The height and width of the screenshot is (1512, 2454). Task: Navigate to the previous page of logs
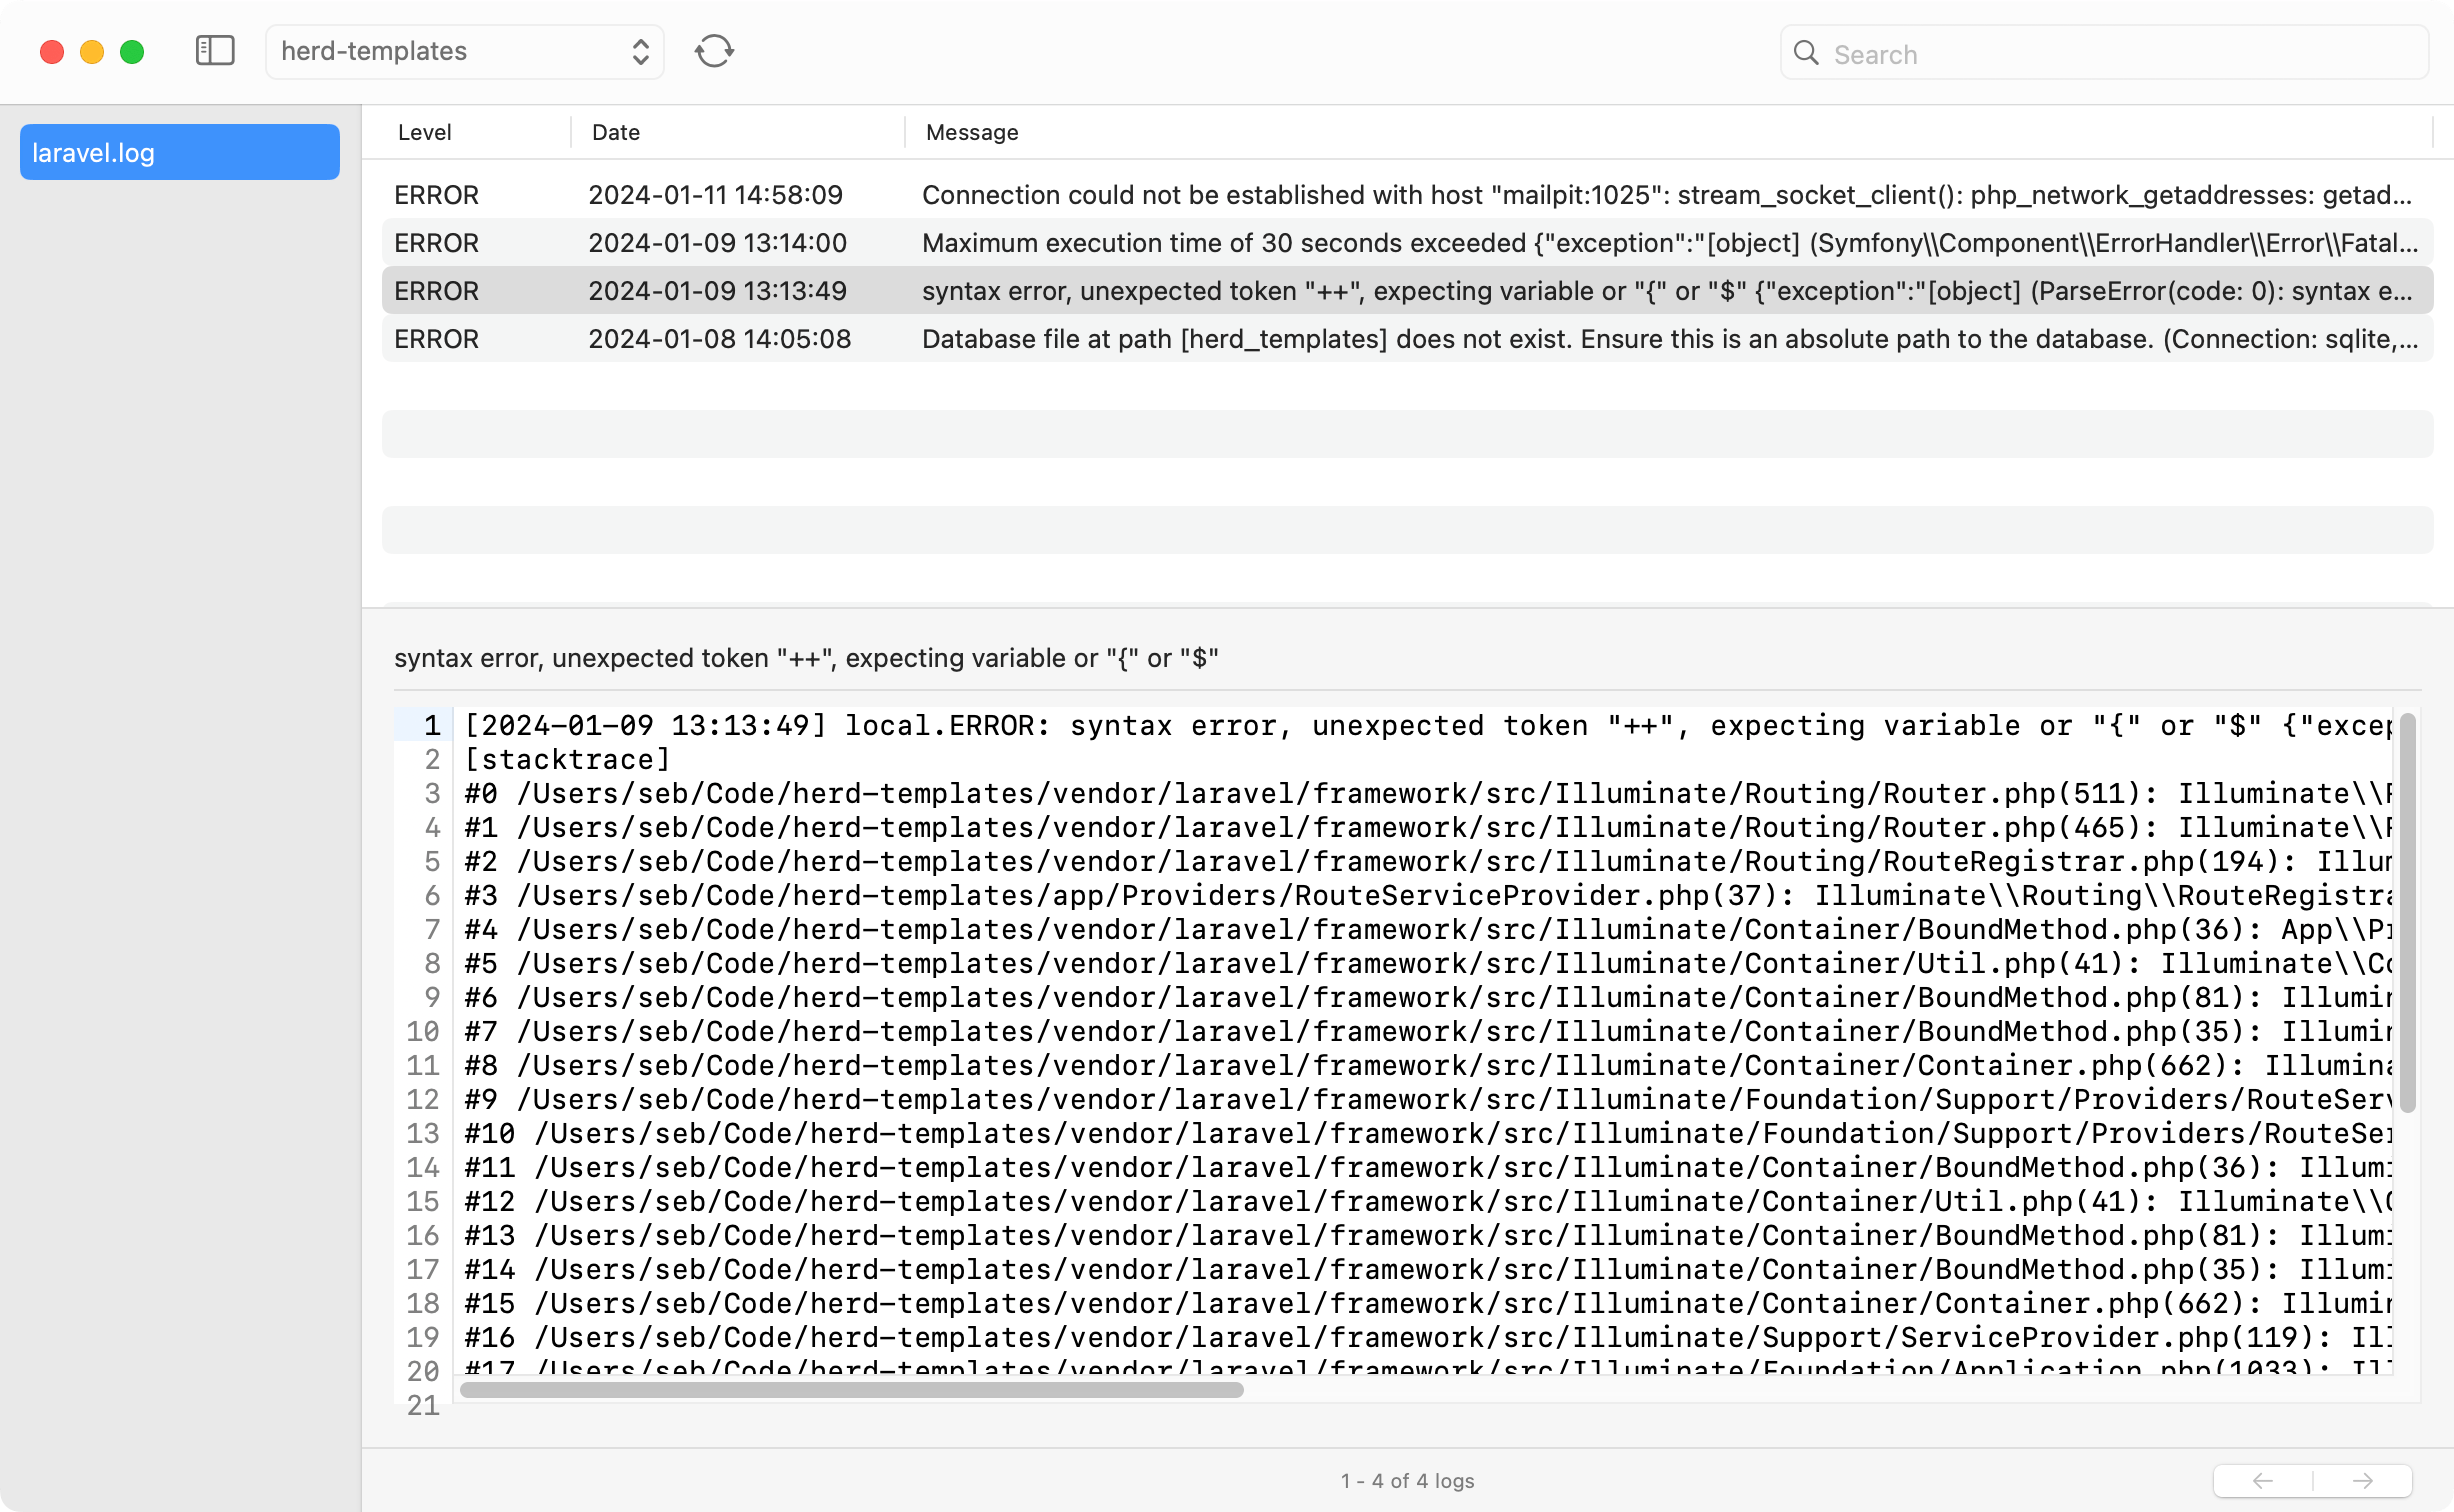pyautogui.click(x=2264, y=1480)
